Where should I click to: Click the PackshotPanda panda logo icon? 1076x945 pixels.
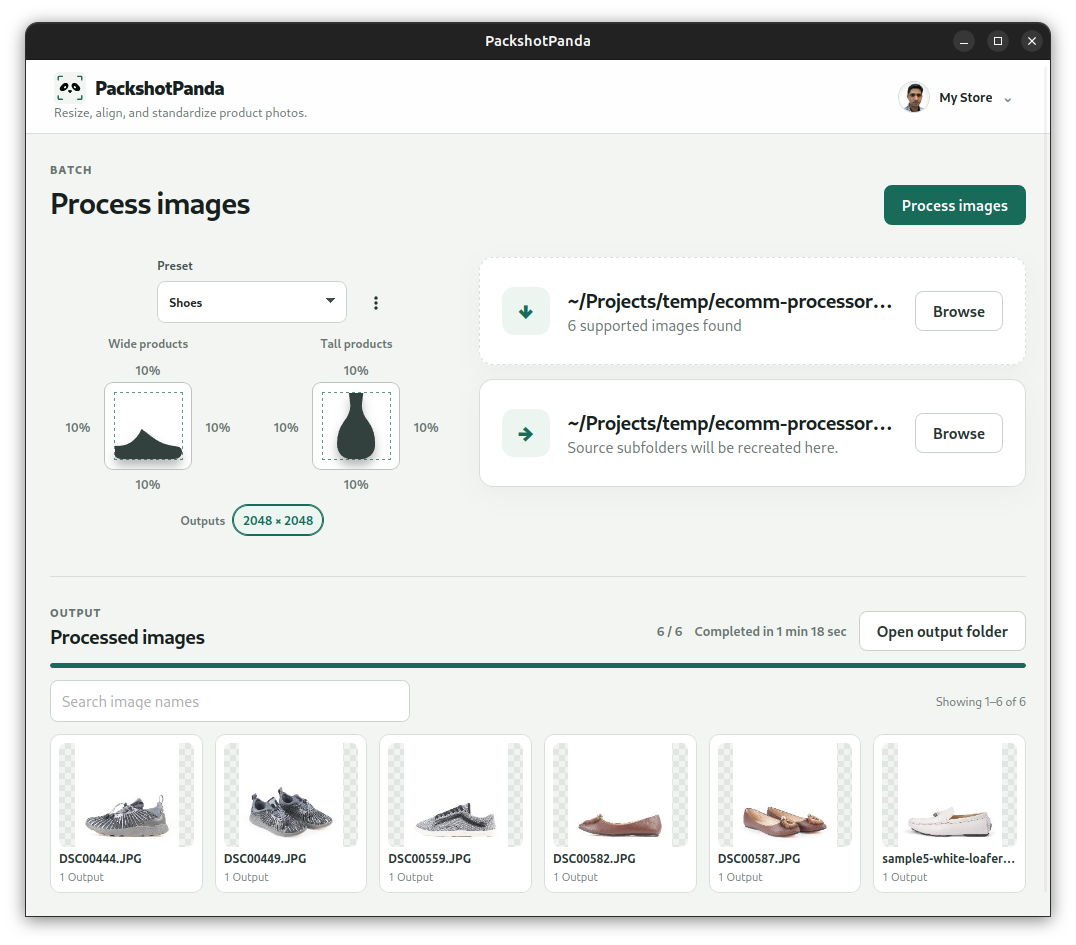tap(69, 88)
